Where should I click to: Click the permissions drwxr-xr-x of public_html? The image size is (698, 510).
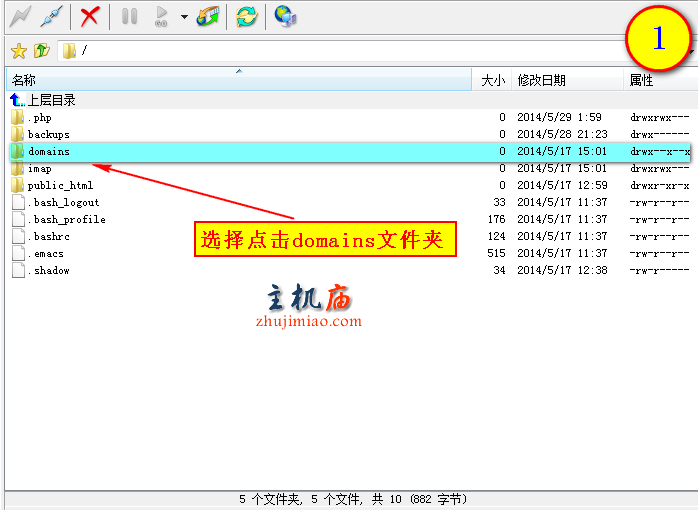pos(660,185)
